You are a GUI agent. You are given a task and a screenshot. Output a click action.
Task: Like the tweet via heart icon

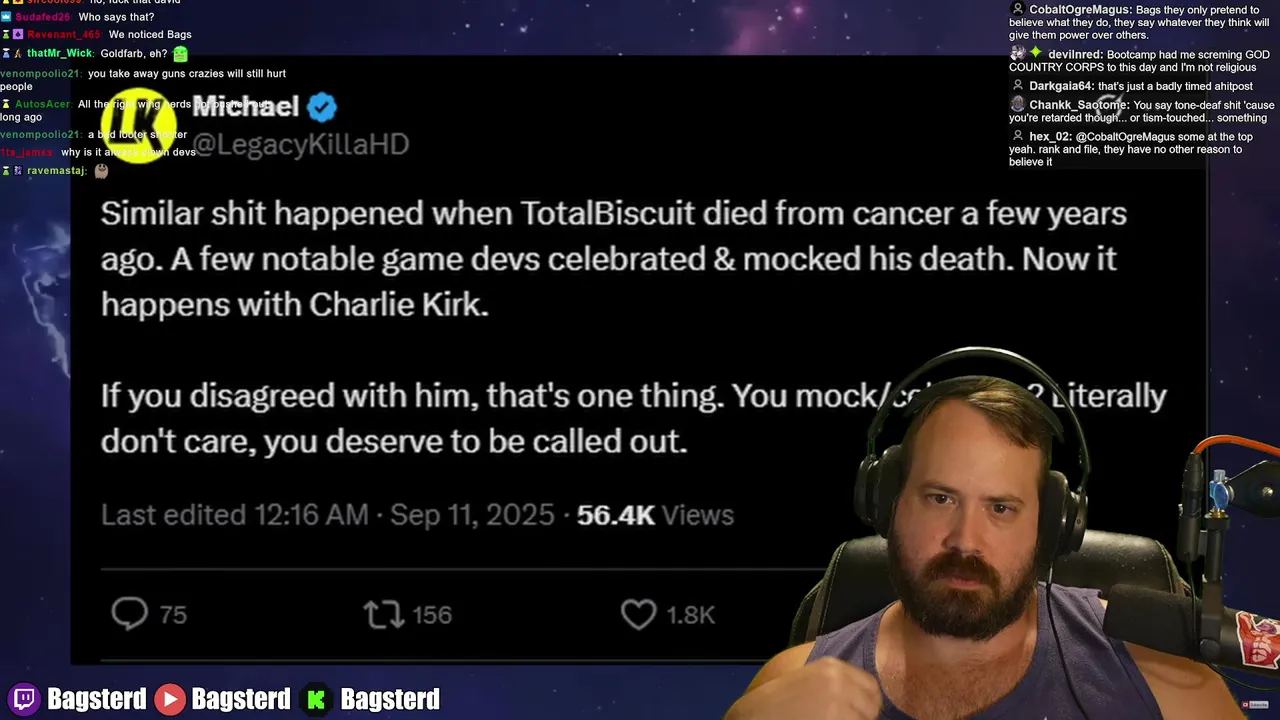(638, 614)
